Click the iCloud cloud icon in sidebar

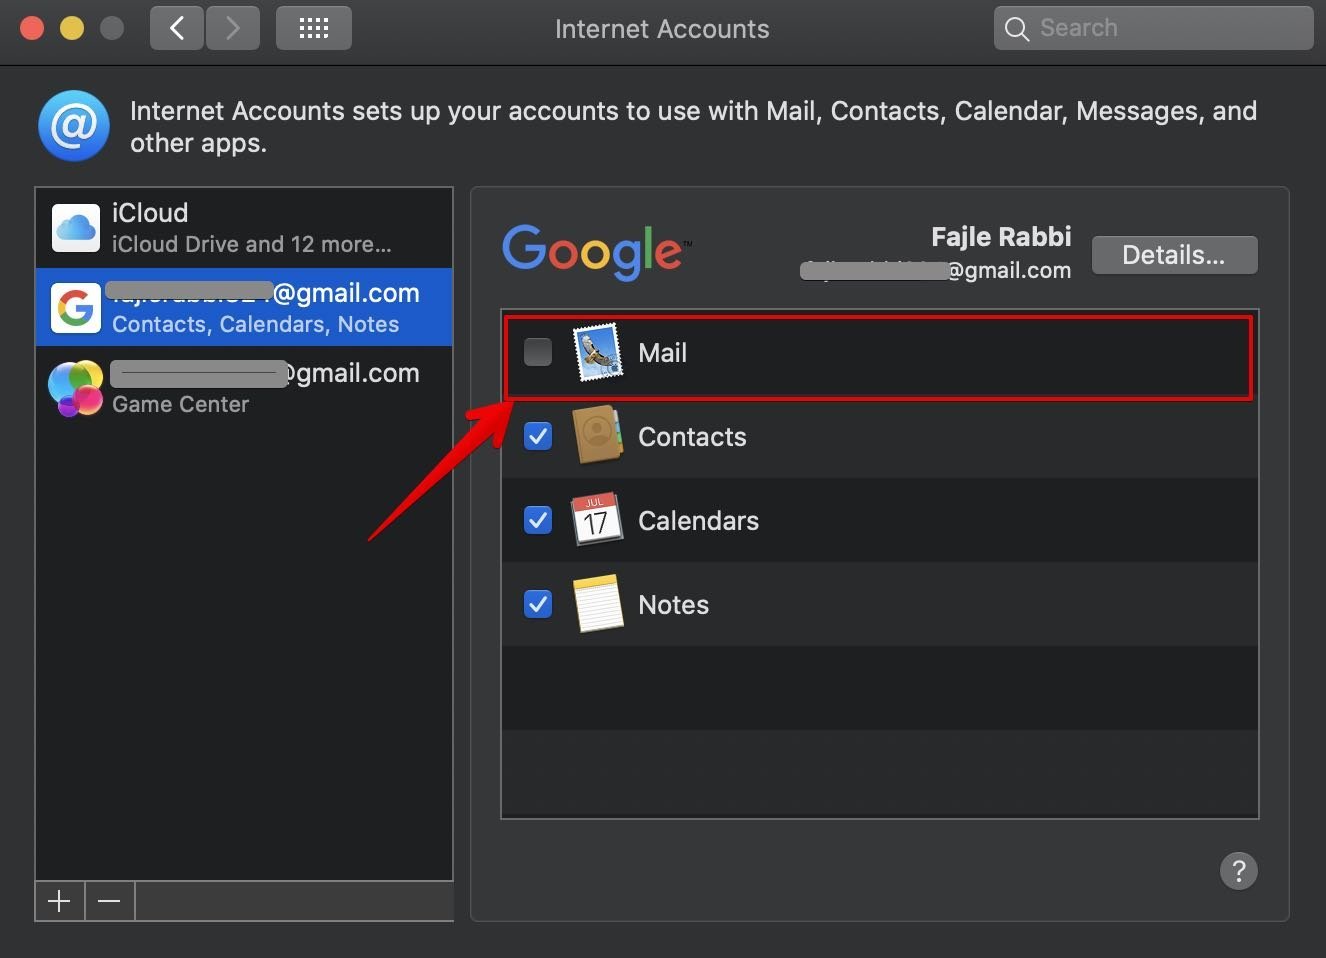(x=75, y=227)
